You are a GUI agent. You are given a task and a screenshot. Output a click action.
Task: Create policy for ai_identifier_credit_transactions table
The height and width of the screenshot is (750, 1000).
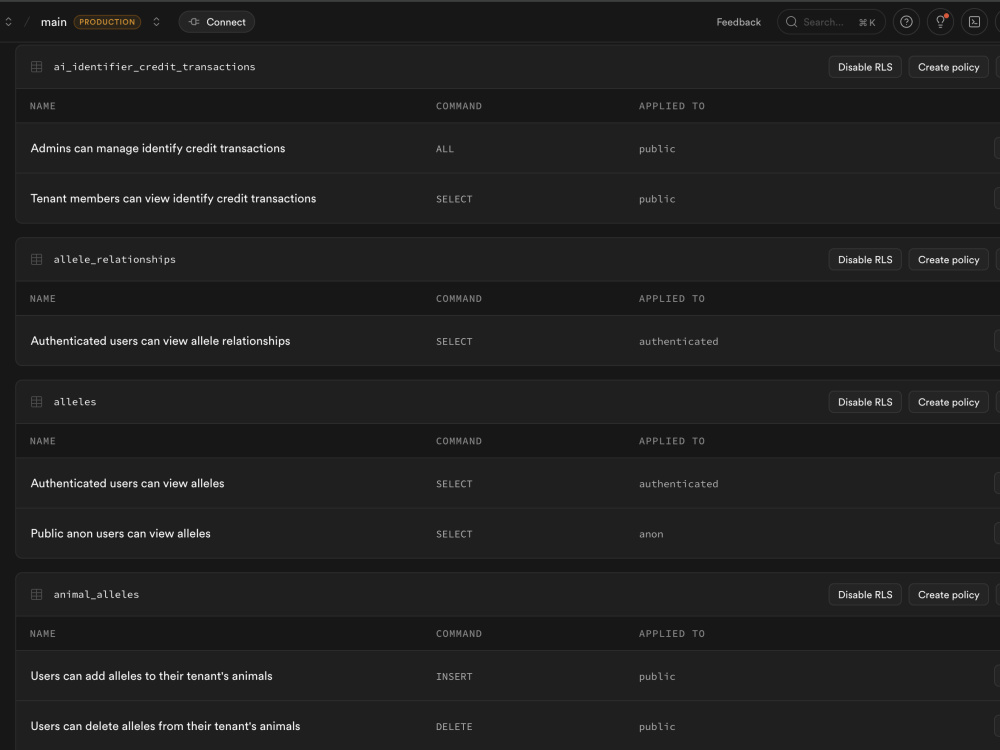point(948,67)
